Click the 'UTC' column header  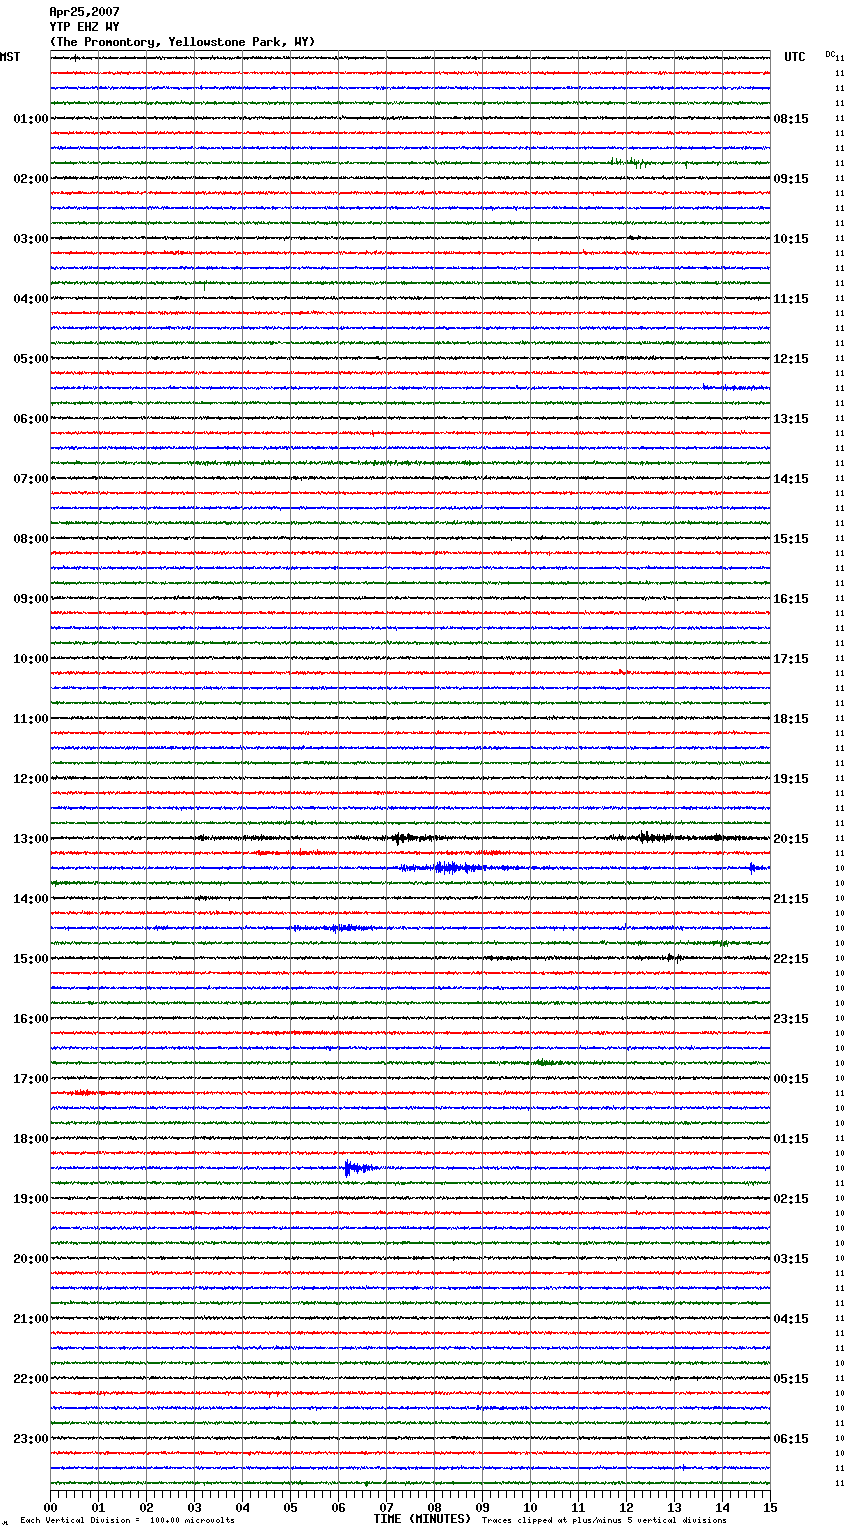pos(794,57)
